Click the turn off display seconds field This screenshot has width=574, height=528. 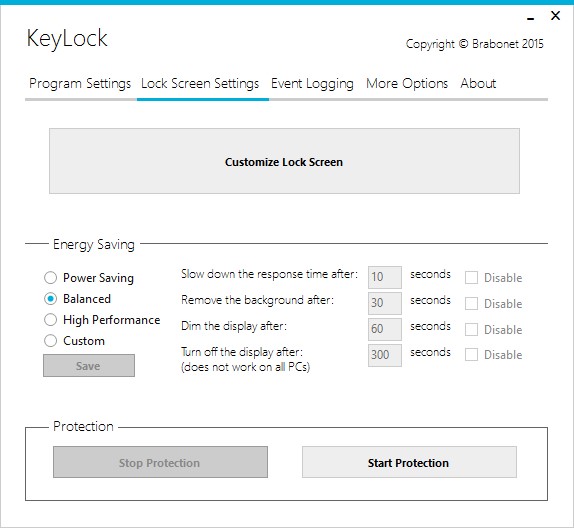coord(385,355)
